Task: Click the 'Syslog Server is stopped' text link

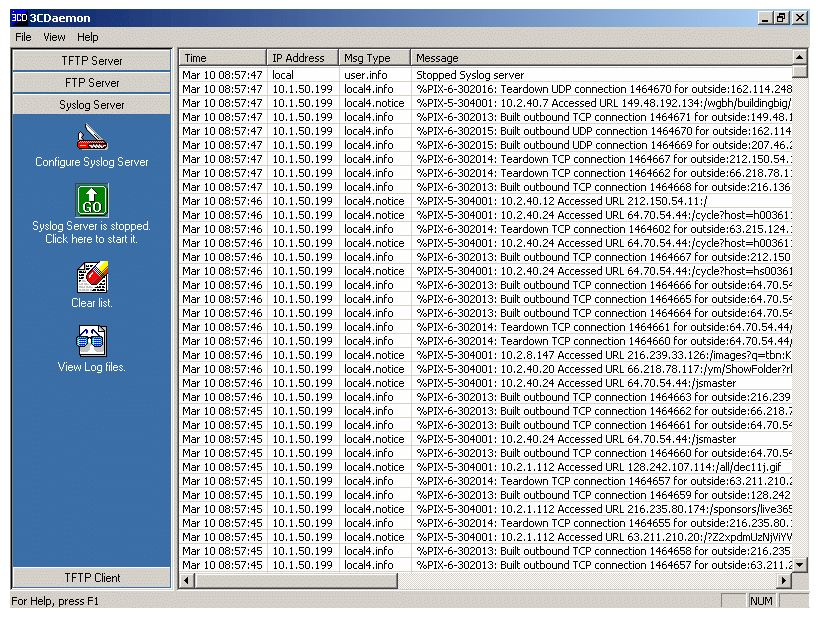Action: click(91, 232)
